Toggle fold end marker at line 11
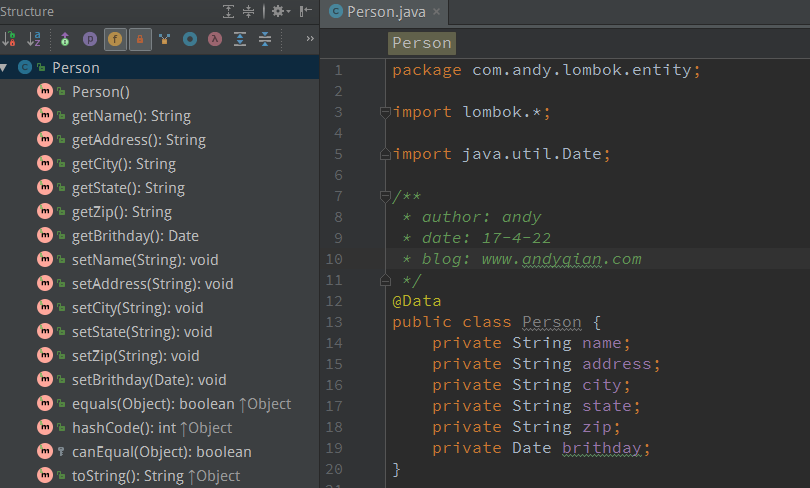The height and width of the screenshot is (488, 810). [x=385, y=280]
